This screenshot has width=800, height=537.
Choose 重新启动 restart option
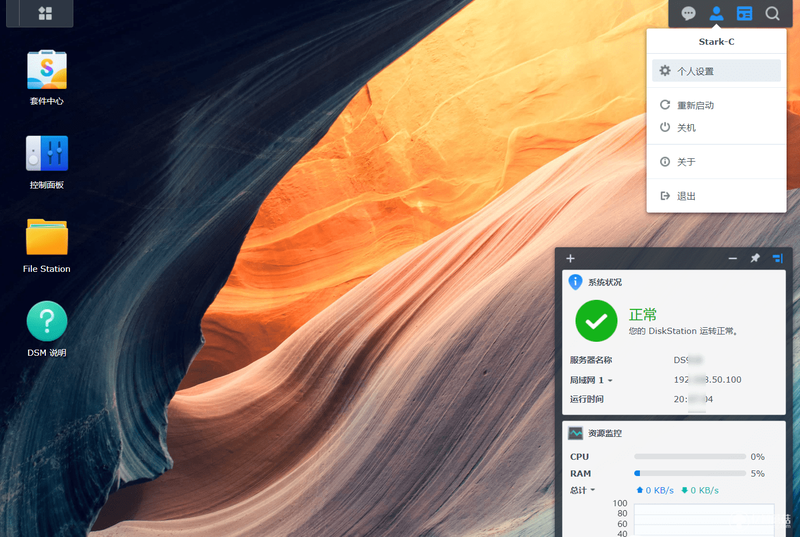tap(716, 105)
